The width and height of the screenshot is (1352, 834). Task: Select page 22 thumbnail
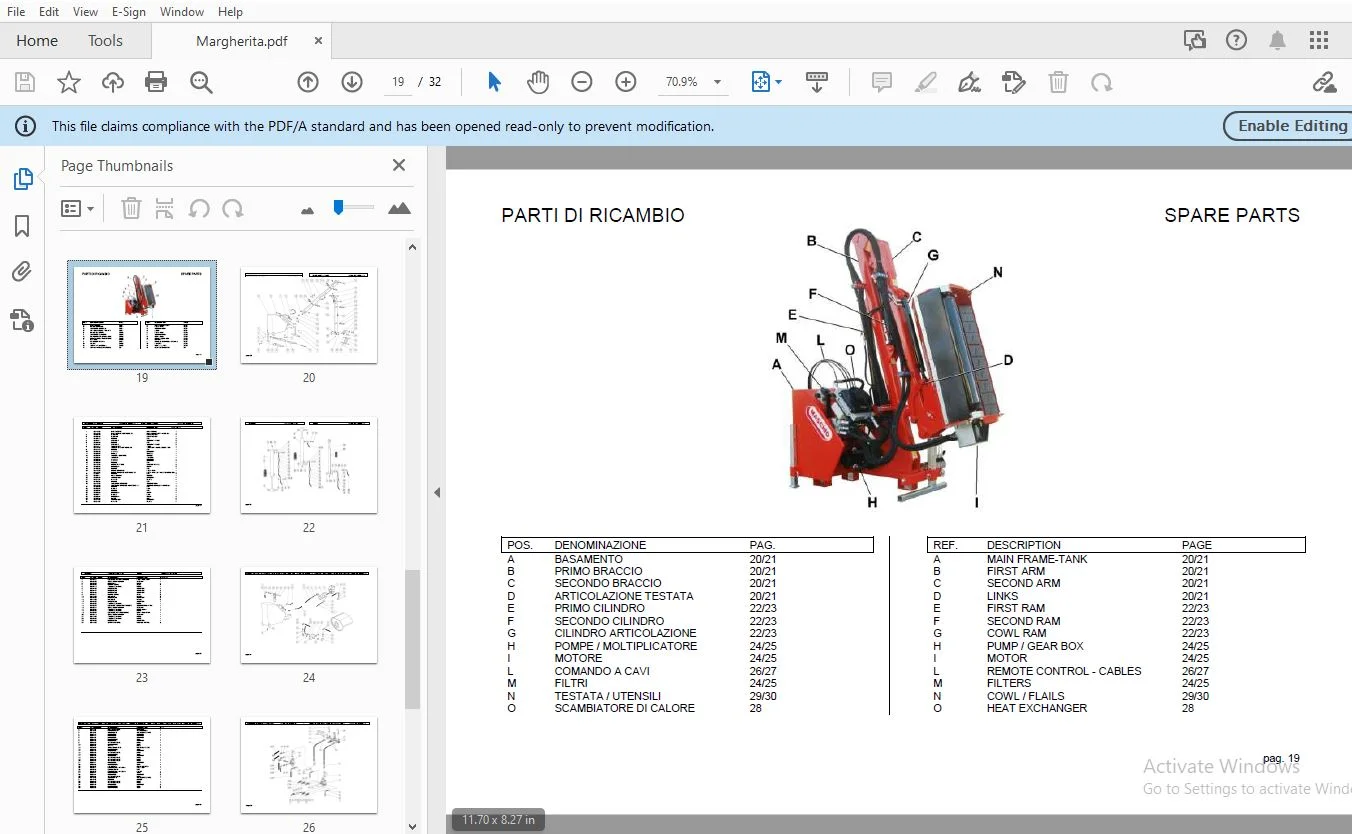point(309,466)
